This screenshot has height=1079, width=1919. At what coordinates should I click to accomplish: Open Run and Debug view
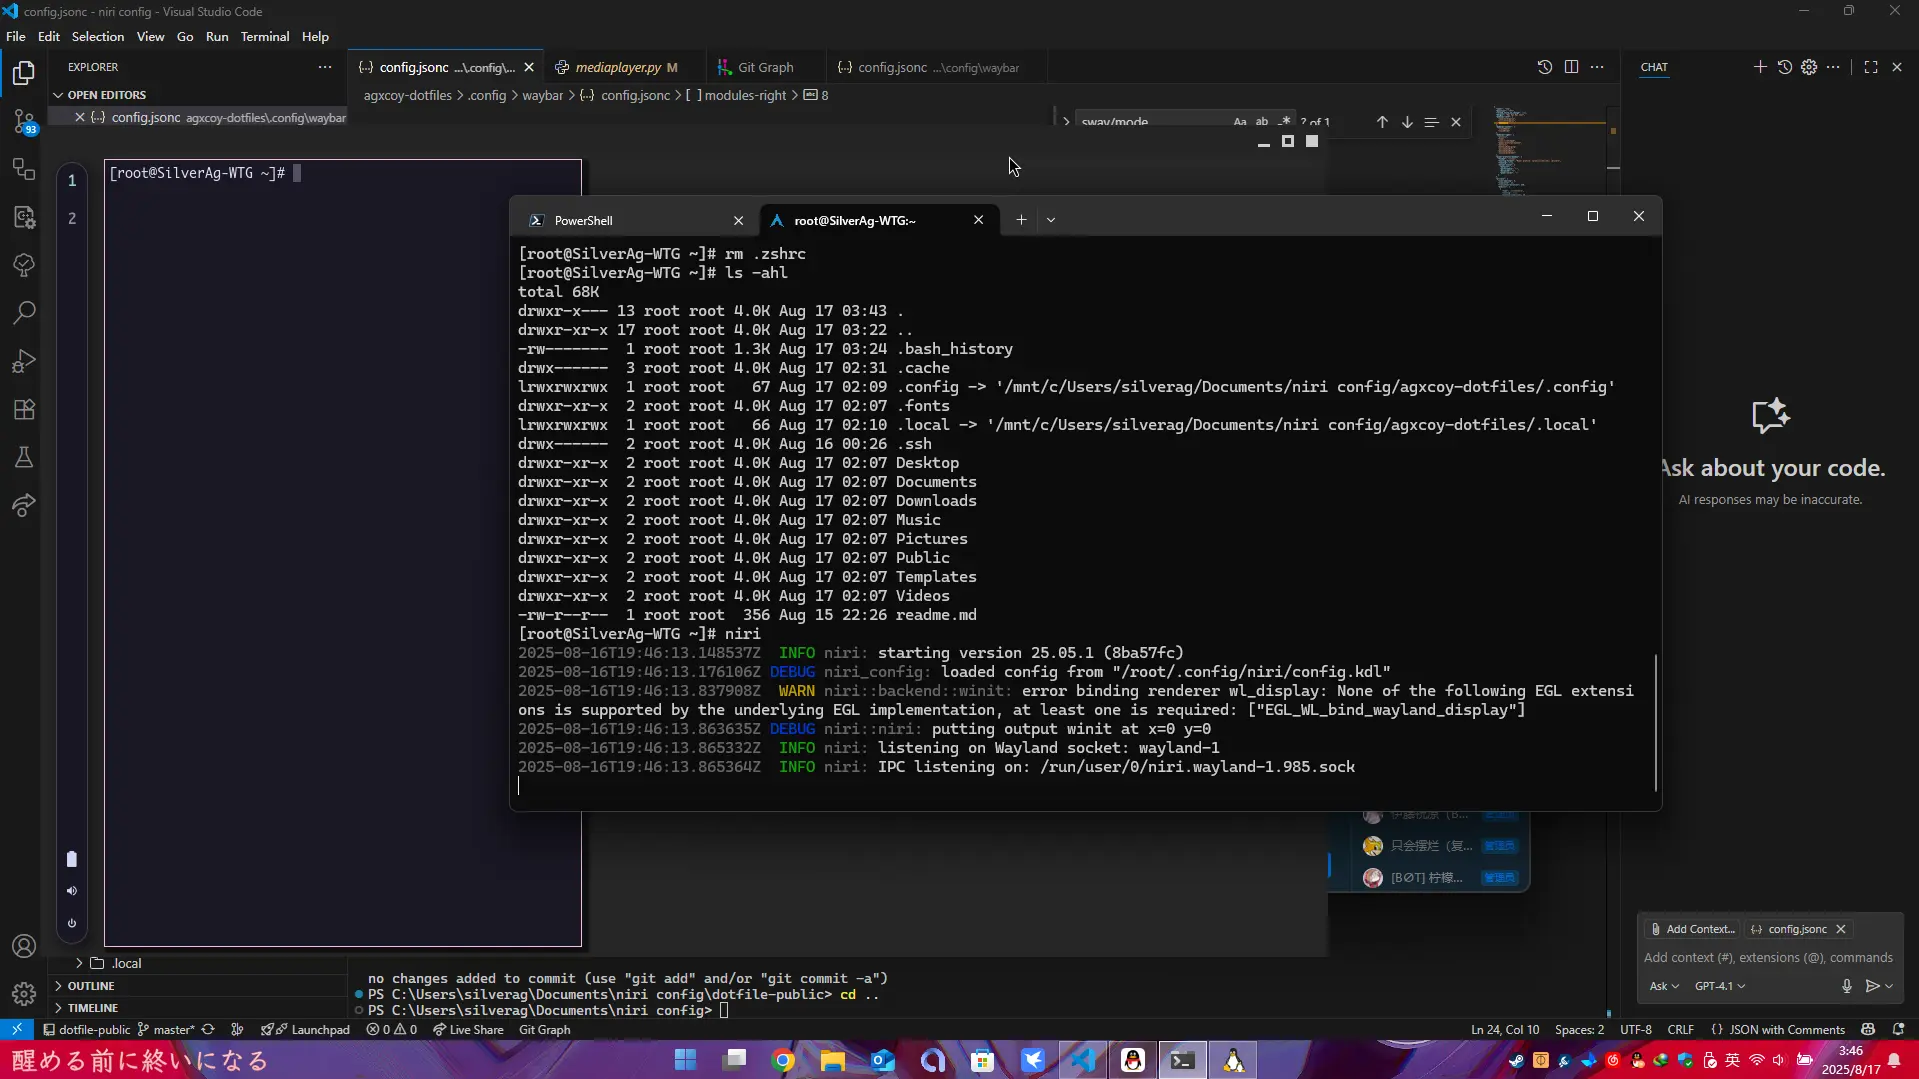tap(24, 361)
